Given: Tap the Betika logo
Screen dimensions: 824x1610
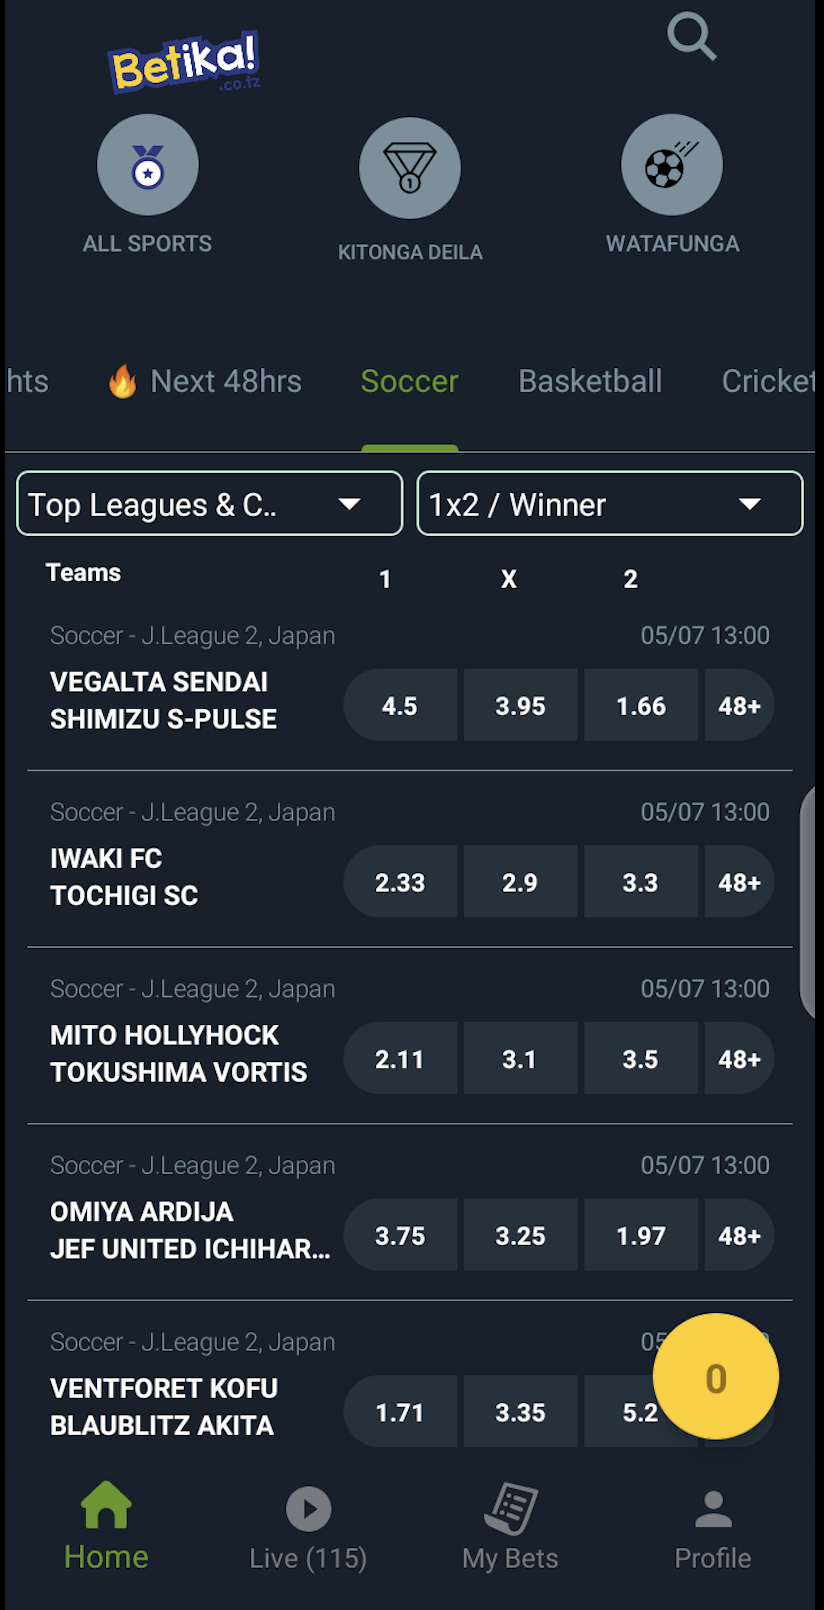Looking at the screenshot, I should (185, 62).
